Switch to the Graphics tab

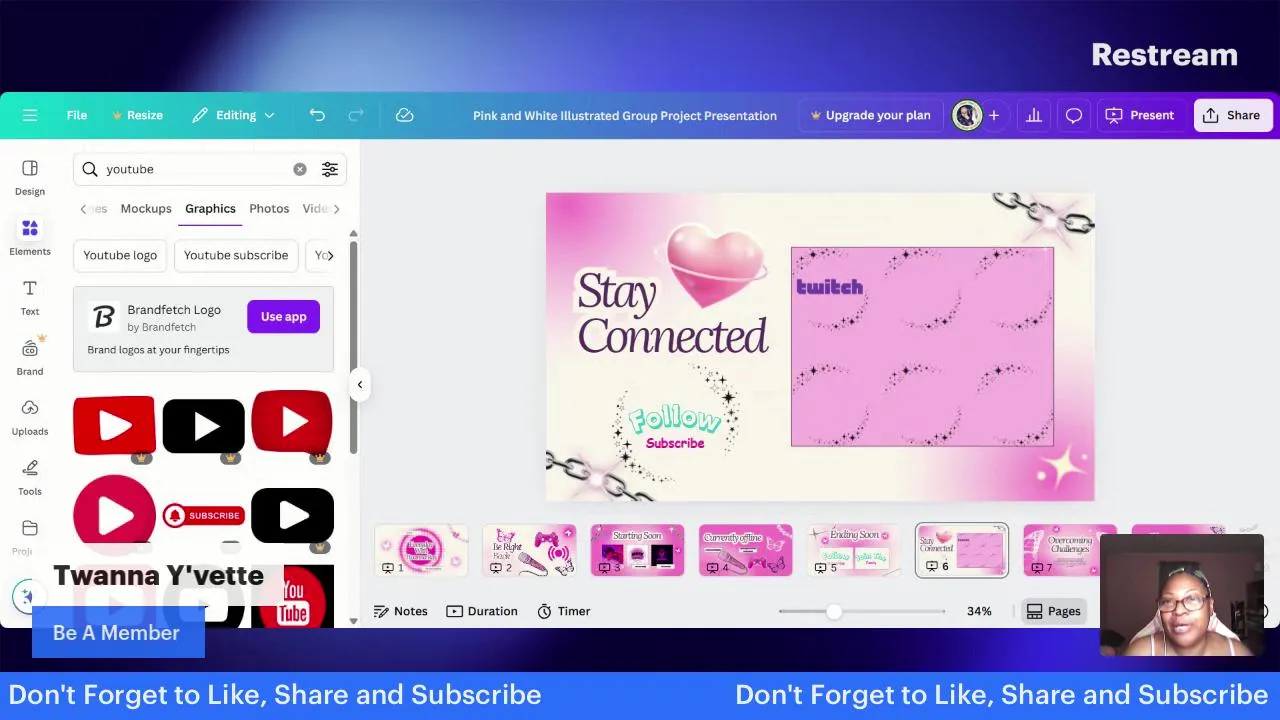pos(210,208)
